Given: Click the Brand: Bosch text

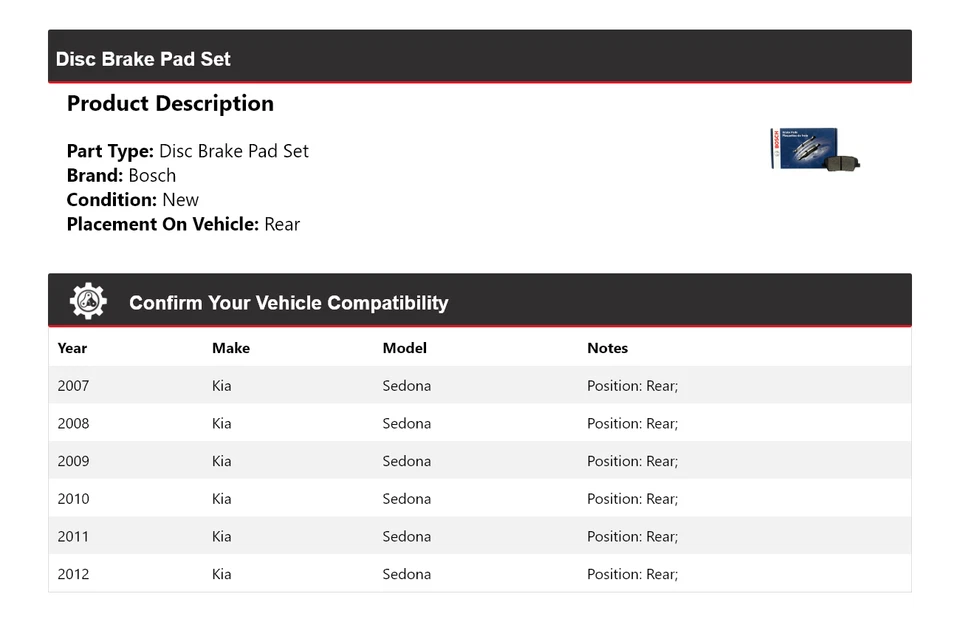Looking at the screenshot, I should (x=121, y=175).
